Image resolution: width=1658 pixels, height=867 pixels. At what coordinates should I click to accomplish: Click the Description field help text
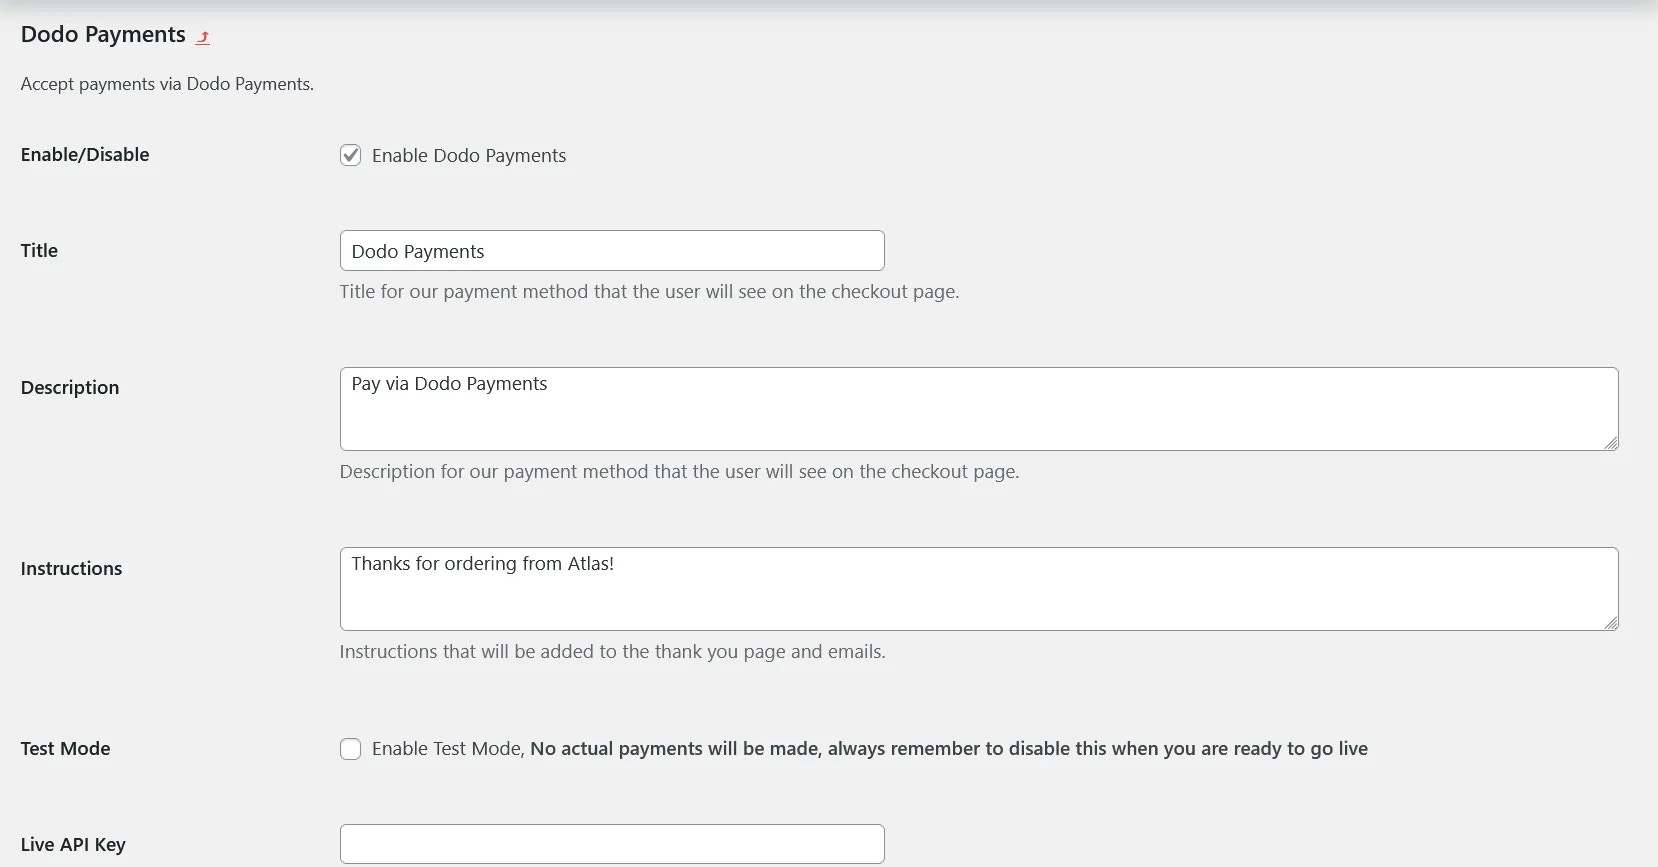coord(679,472)
